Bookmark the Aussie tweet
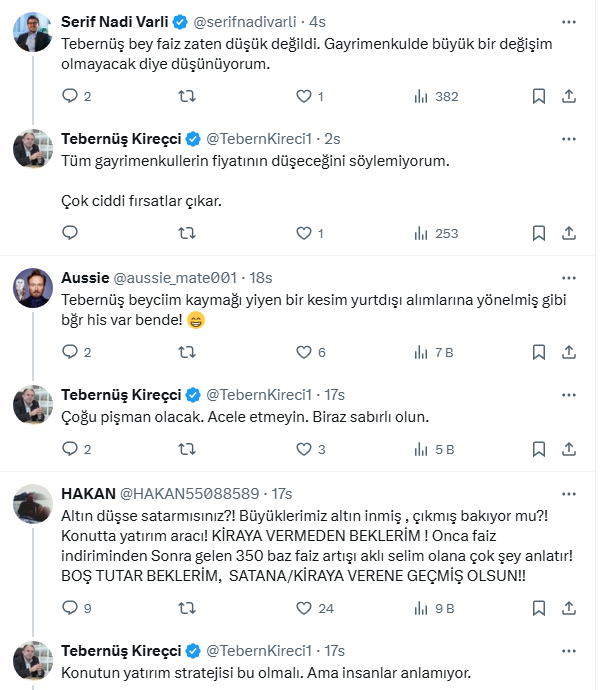The width and height of the screenshot is (606, 690). point(538,352)
